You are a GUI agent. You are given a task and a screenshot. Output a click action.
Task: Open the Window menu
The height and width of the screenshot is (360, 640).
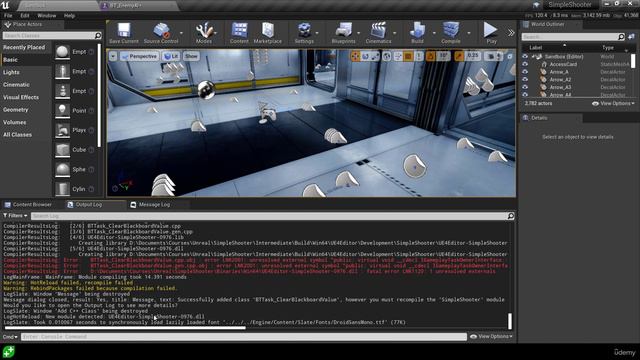pos(47,16)
